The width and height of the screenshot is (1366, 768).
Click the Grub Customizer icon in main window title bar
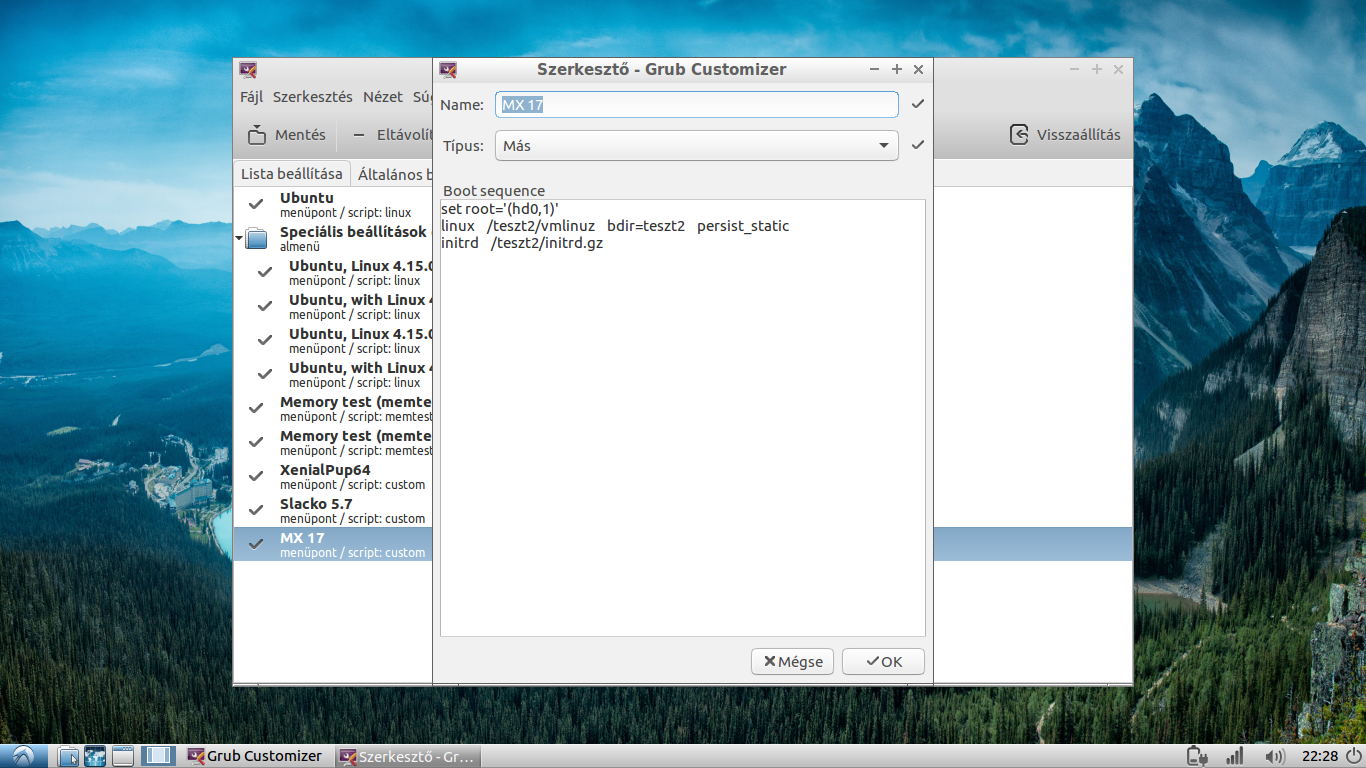248,69
